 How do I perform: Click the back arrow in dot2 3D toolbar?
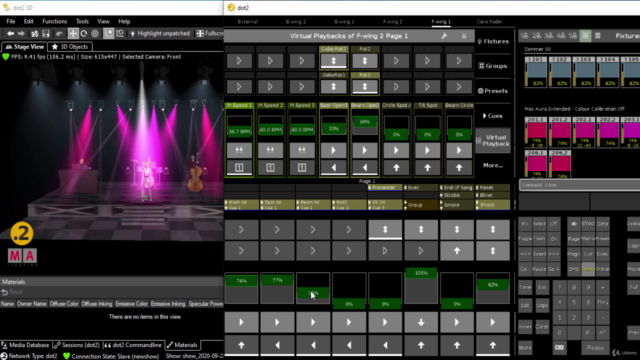[x=11, y=33]
